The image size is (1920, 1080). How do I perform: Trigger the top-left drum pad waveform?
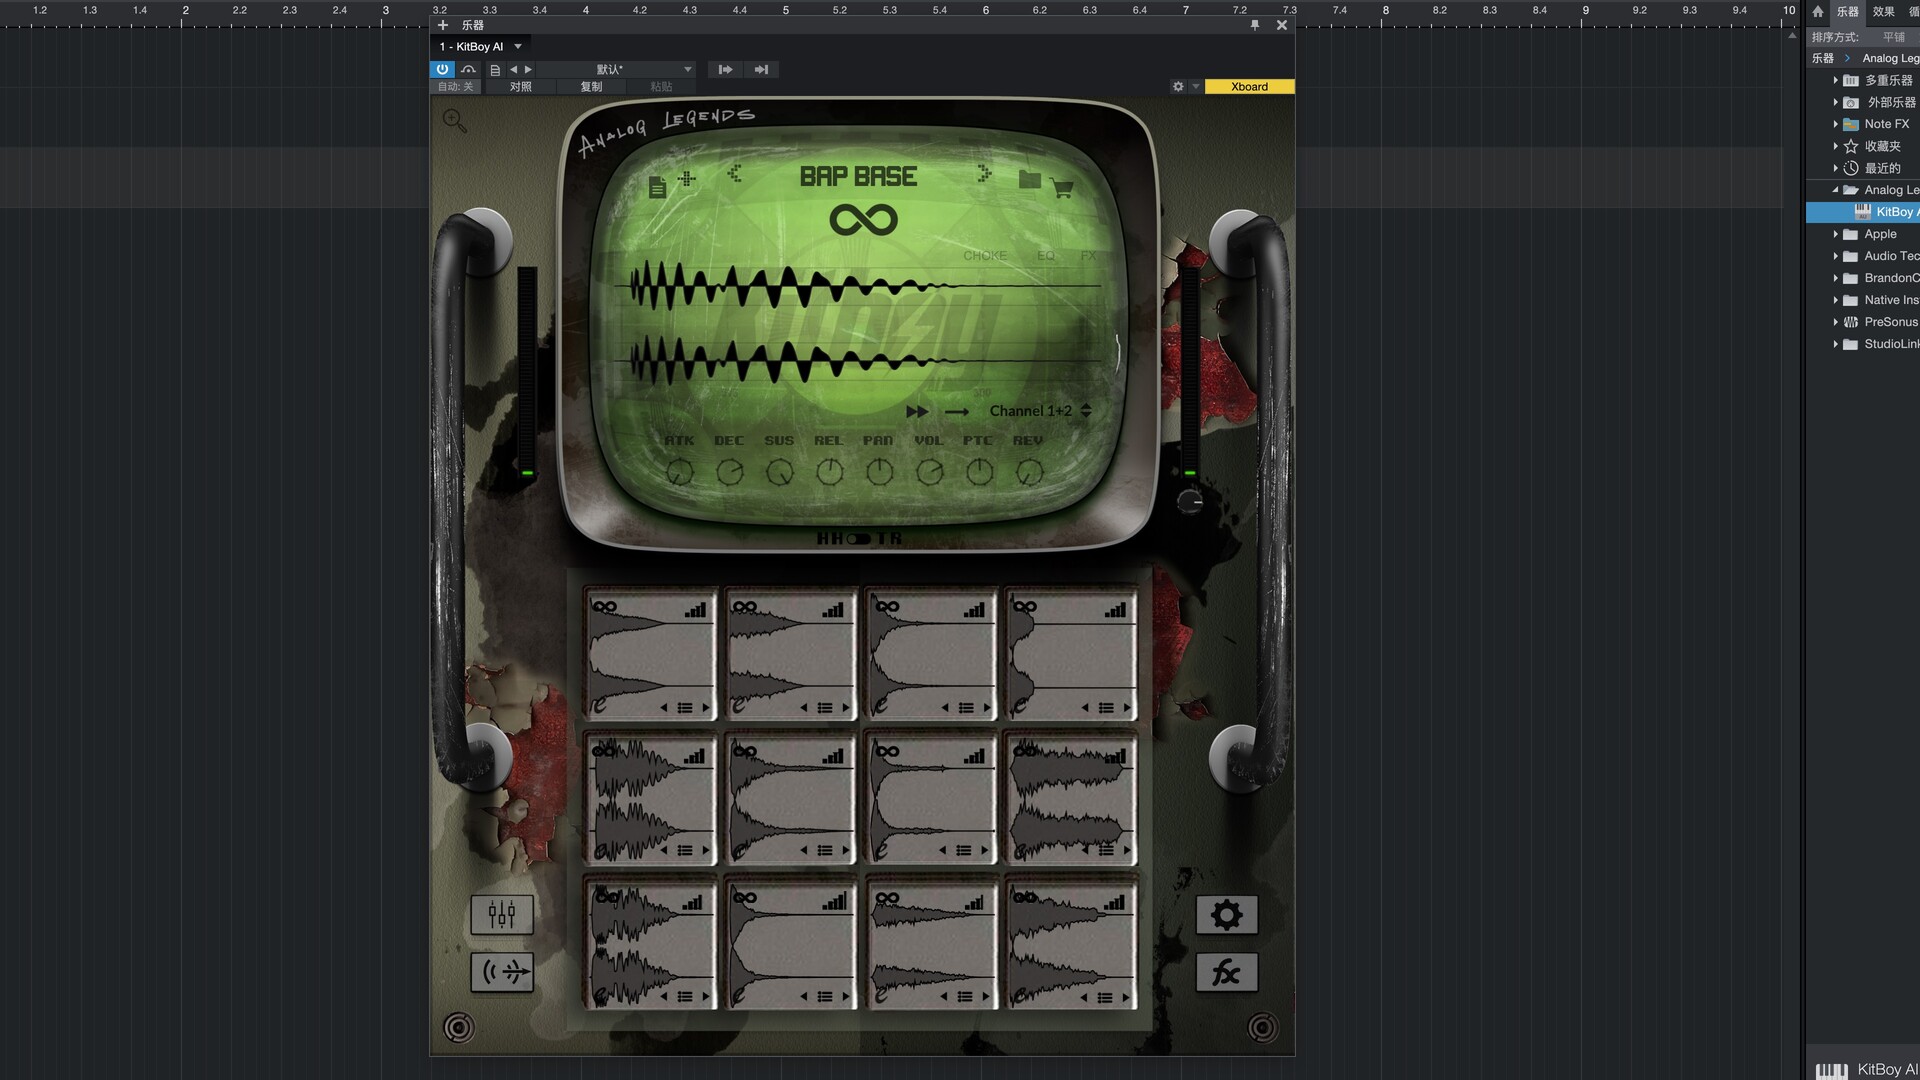point(650,655)
